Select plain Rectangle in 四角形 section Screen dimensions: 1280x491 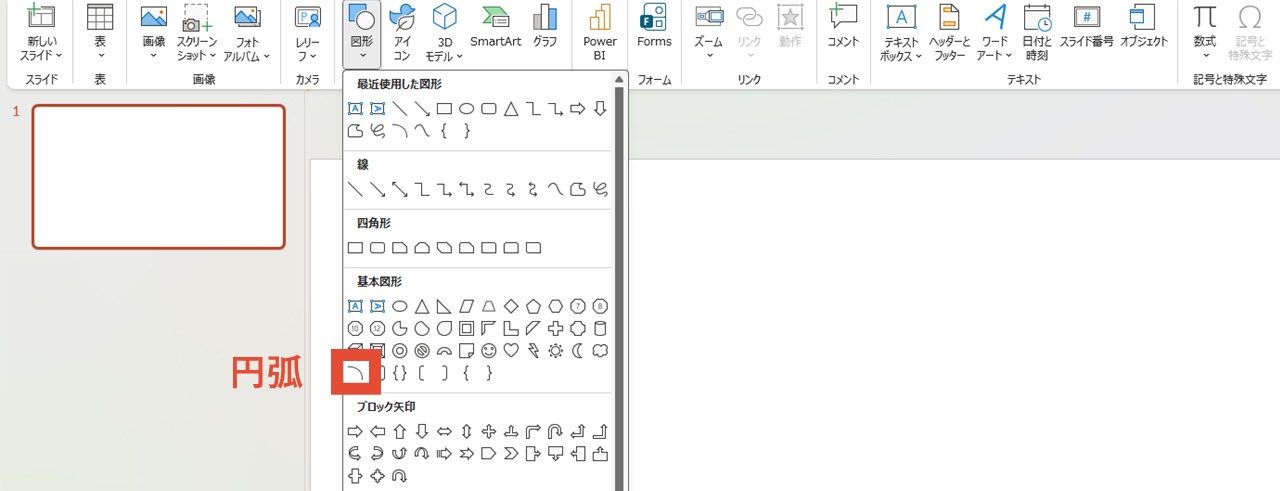pyautogui.click(x=354, y=247)
